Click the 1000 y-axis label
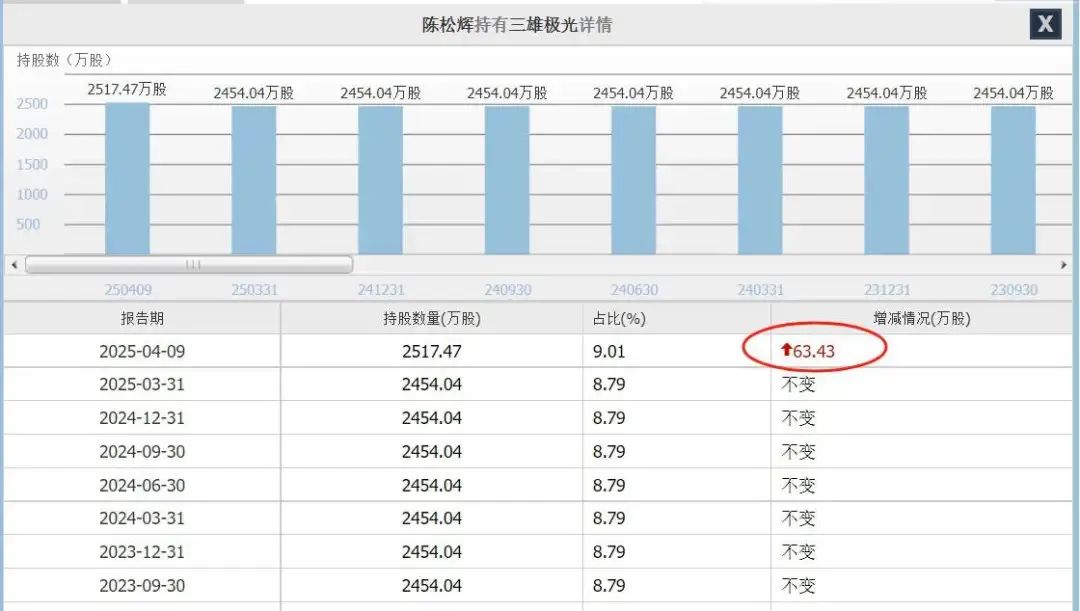Image resolution: width=1080 pixels, height=611 pixels. [32, 194]
